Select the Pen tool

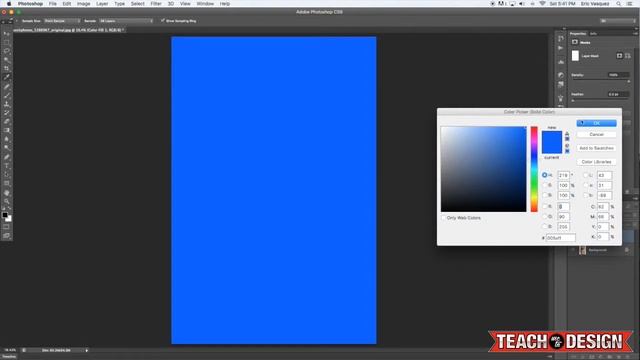point(7,157)
